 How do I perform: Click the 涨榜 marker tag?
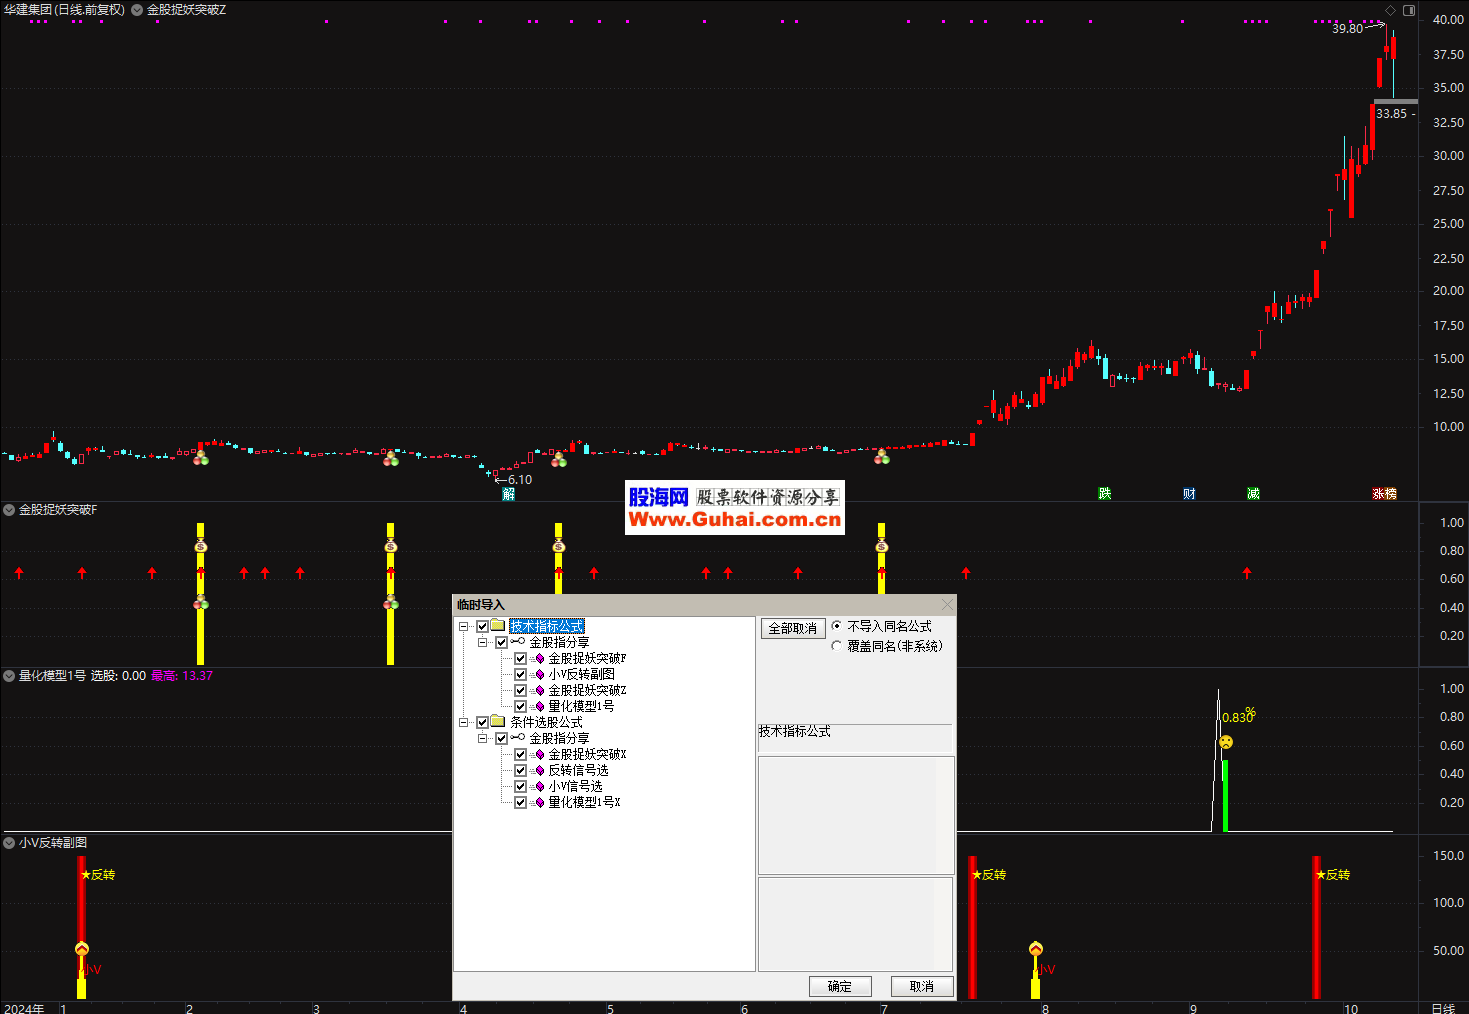(x=1384, y=494)
